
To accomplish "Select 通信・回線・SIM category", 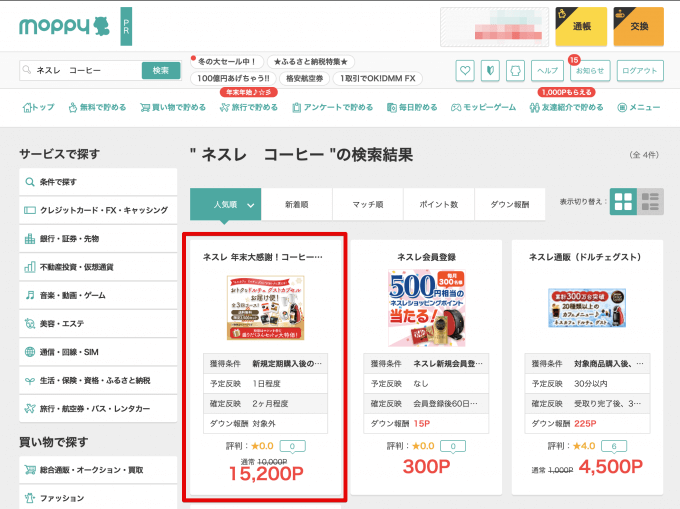I will point(98,352).
